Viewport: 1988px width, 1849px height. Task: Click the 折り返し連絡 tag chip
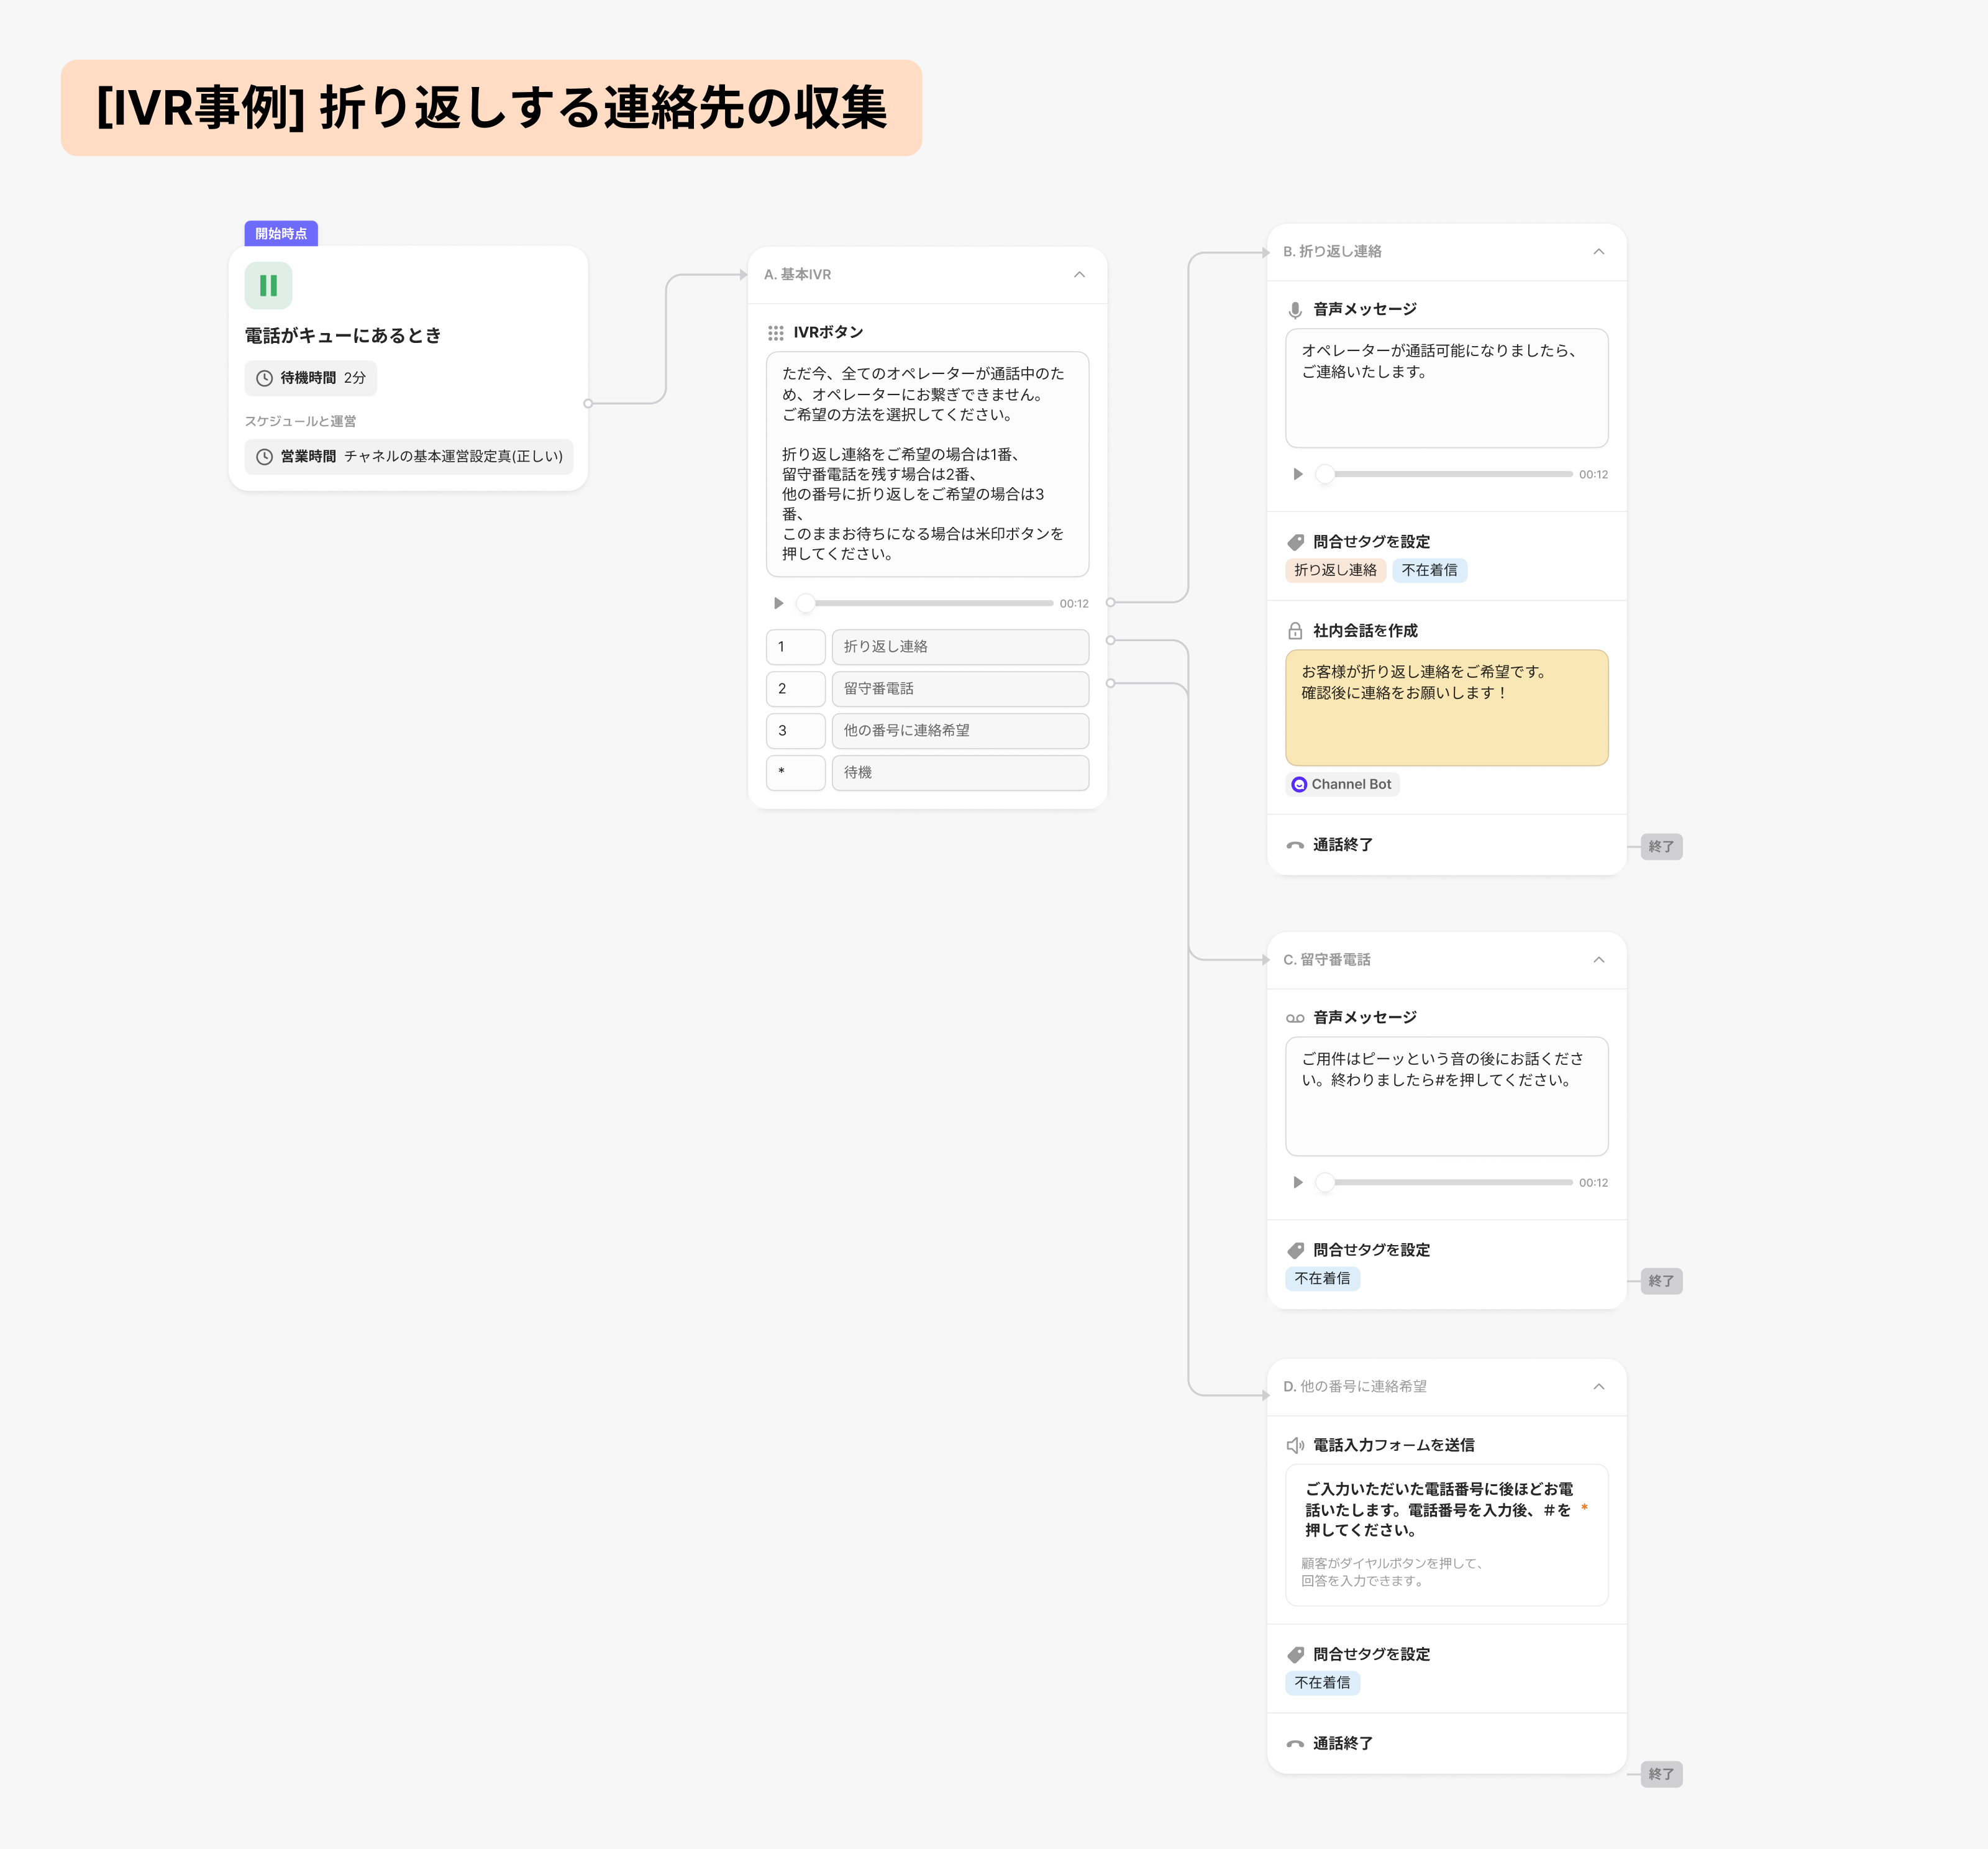pos(1335,571)
